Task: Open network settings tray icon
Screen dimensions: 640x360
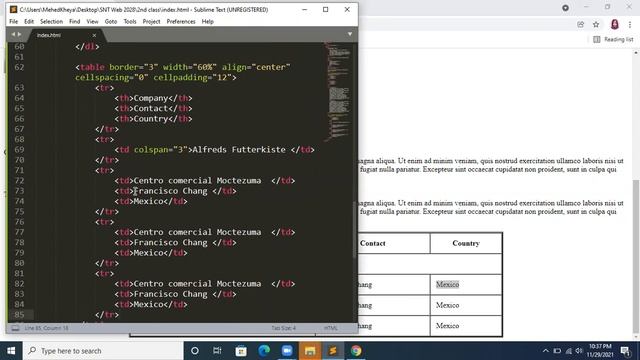Action: (x=569, y=351)
